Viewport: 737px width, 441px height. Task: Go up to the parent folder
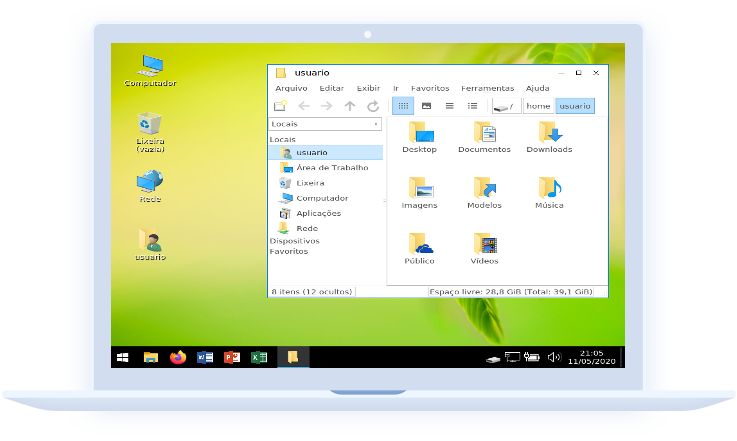click(350, 106)
